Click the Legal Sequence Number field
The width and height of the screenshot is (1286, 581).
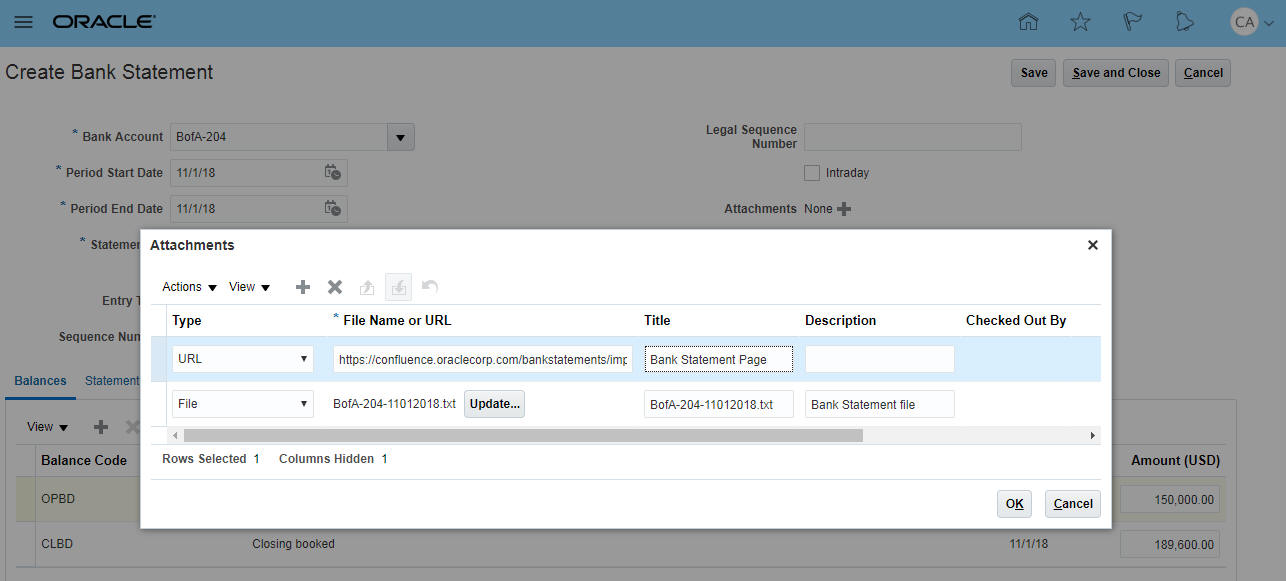[912, 137]
